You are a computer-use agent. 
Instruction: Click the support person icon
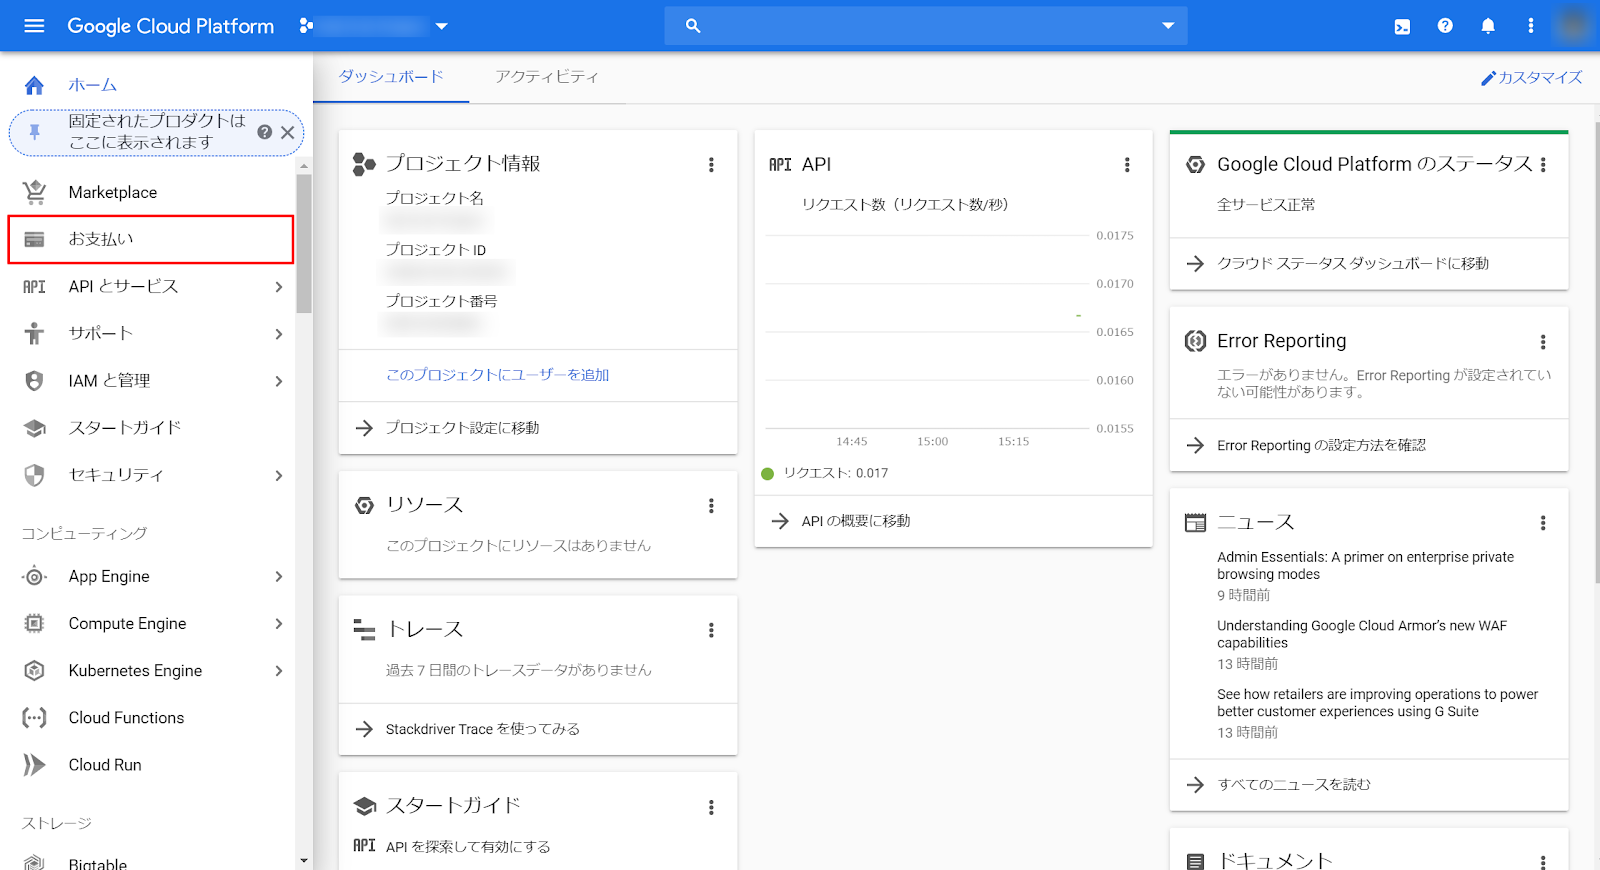[34, 334]
